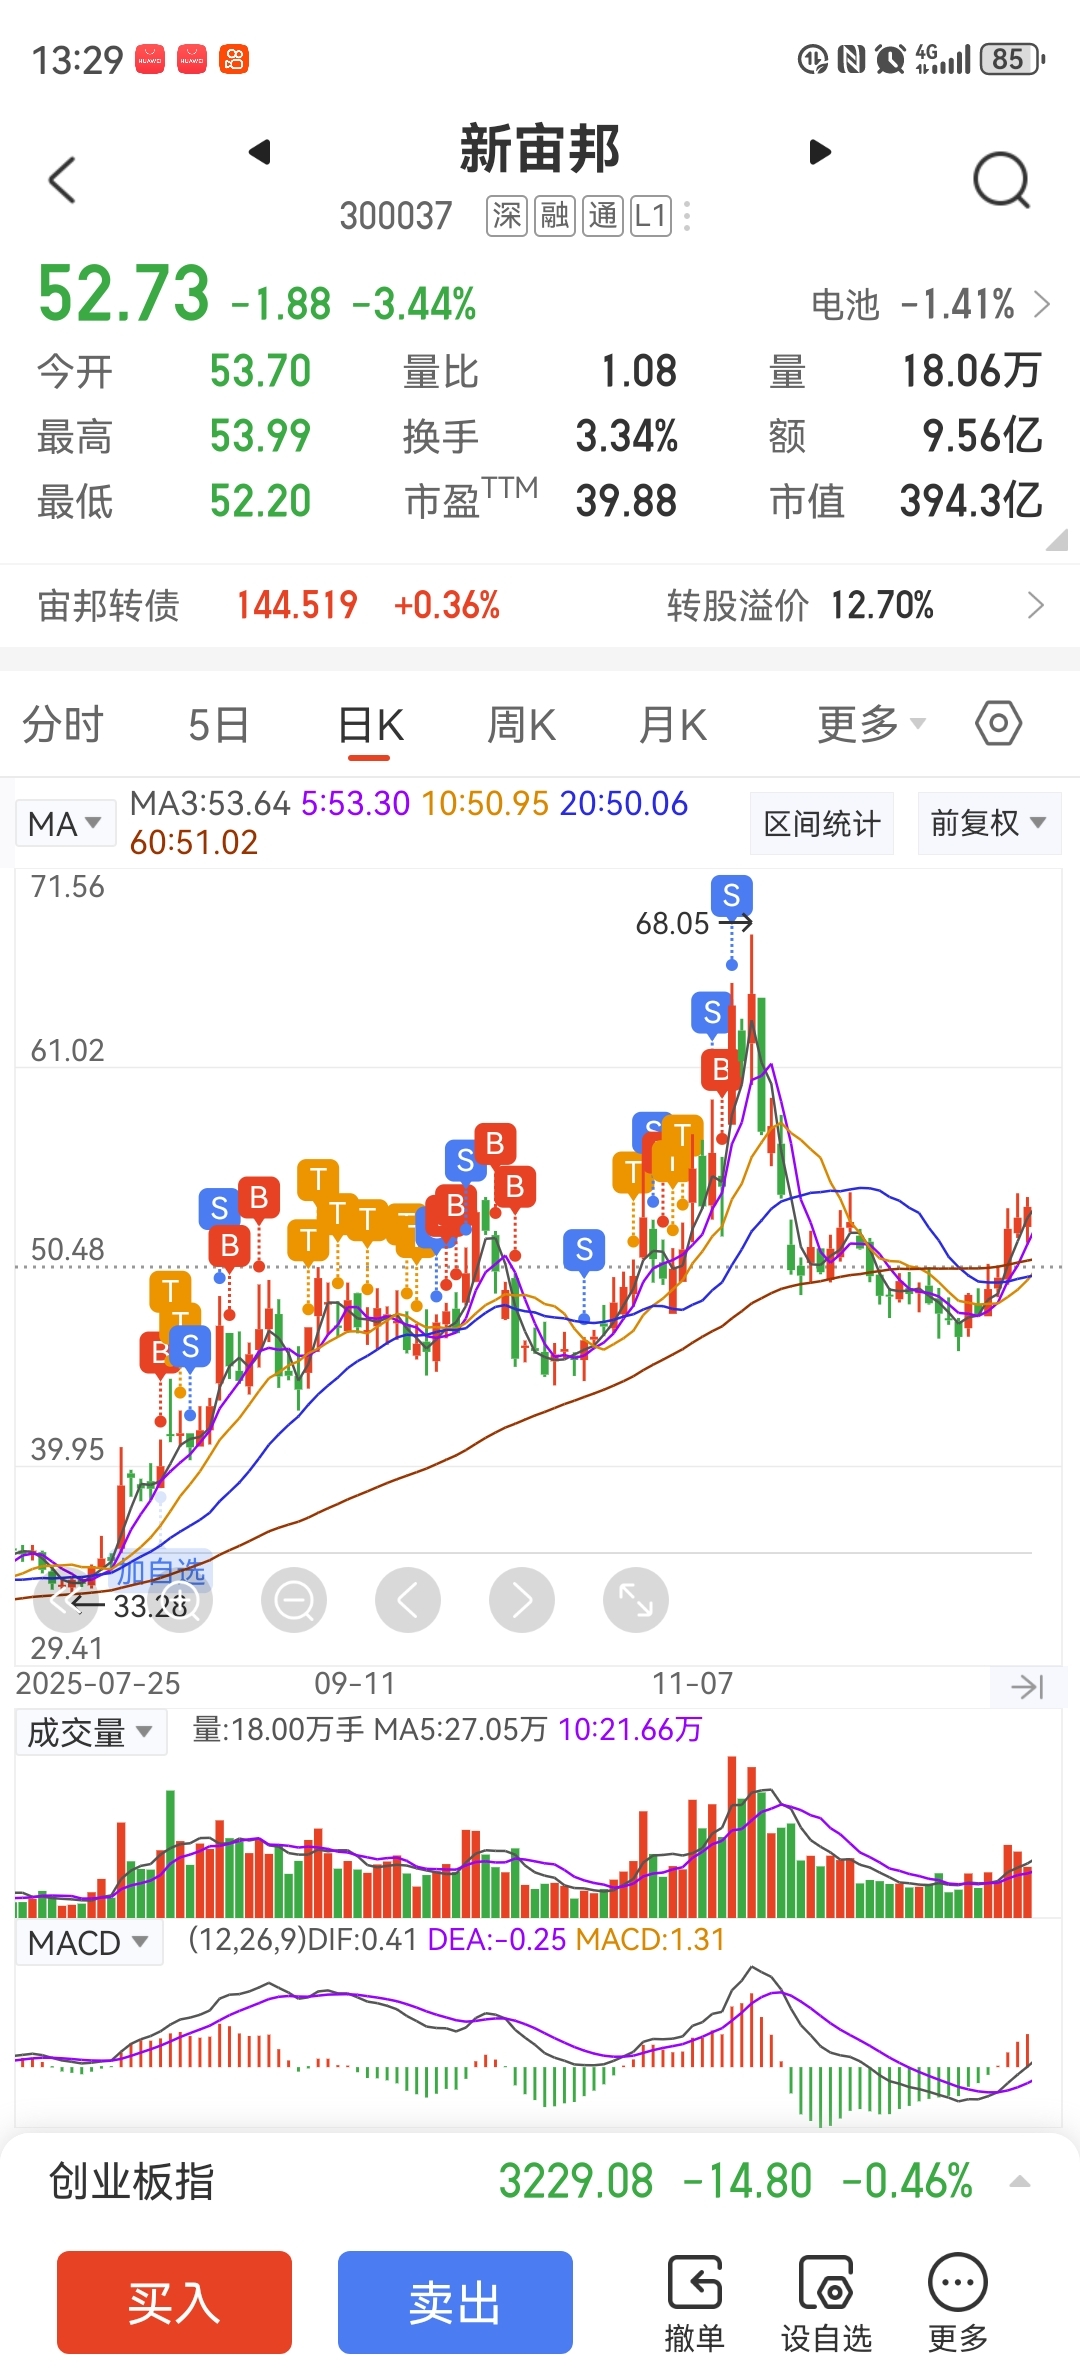Tap the NFC status icon
Screen dimensions: 1080x2376
tap(851, 60)
